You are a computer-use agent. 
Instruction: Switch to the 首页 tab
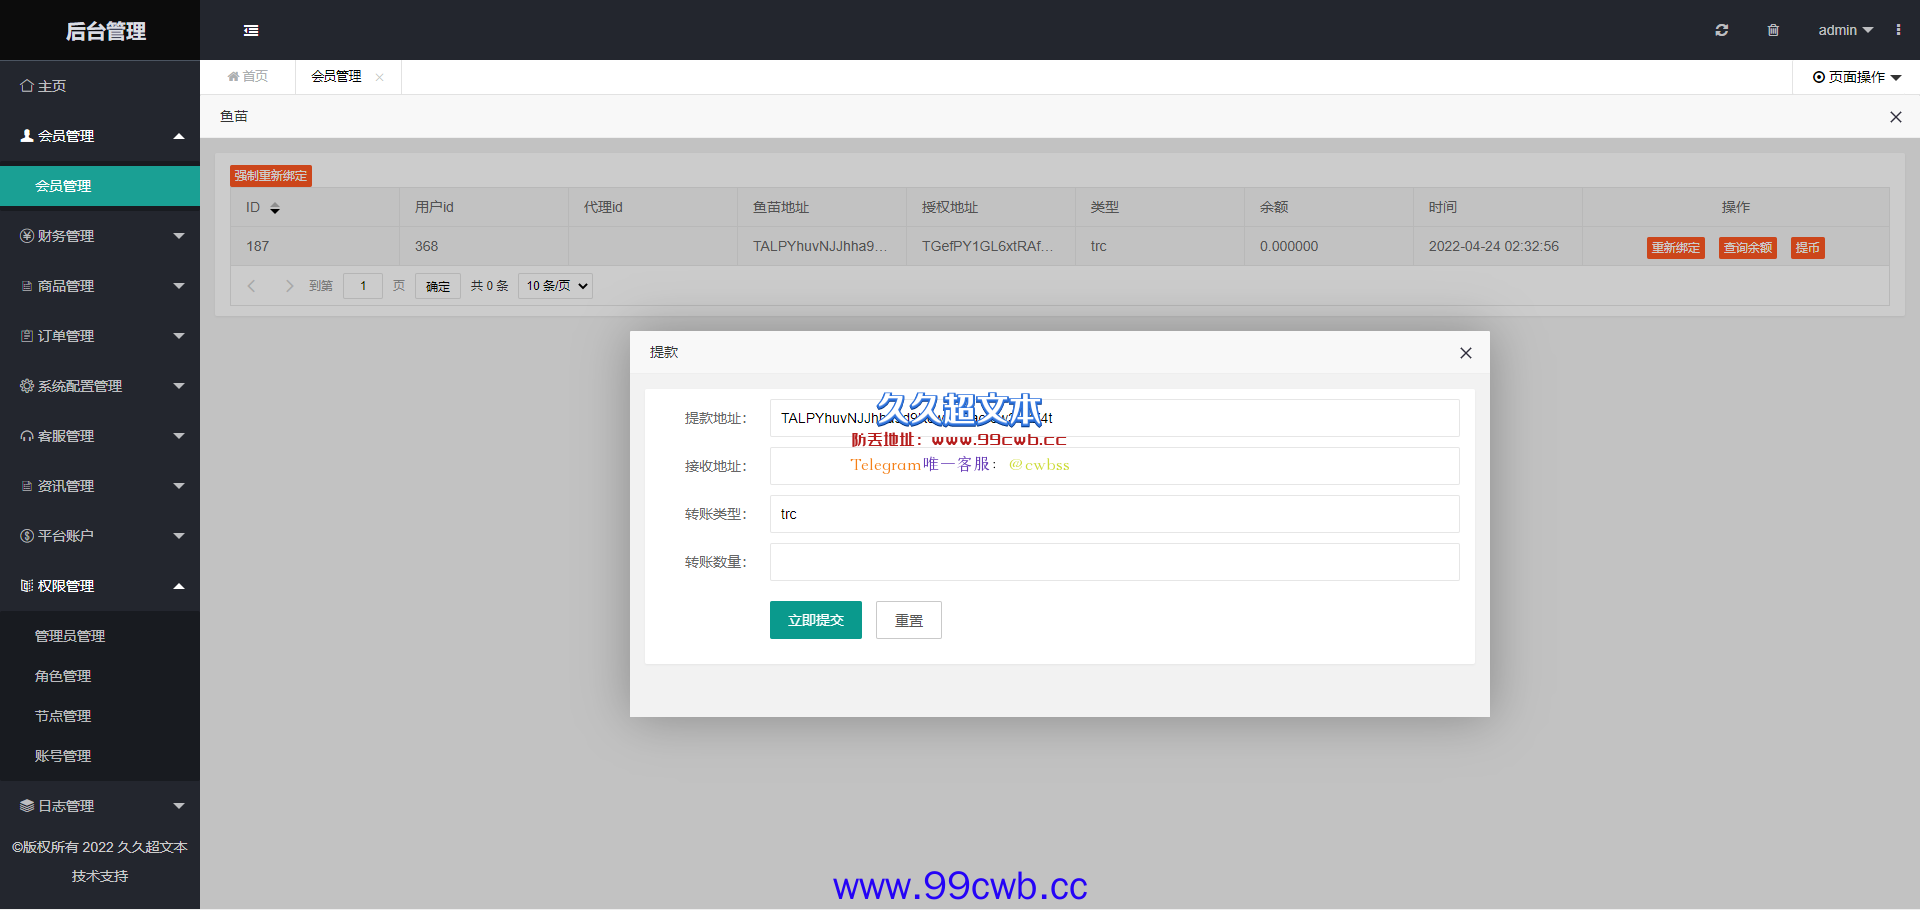click(248, 77)
